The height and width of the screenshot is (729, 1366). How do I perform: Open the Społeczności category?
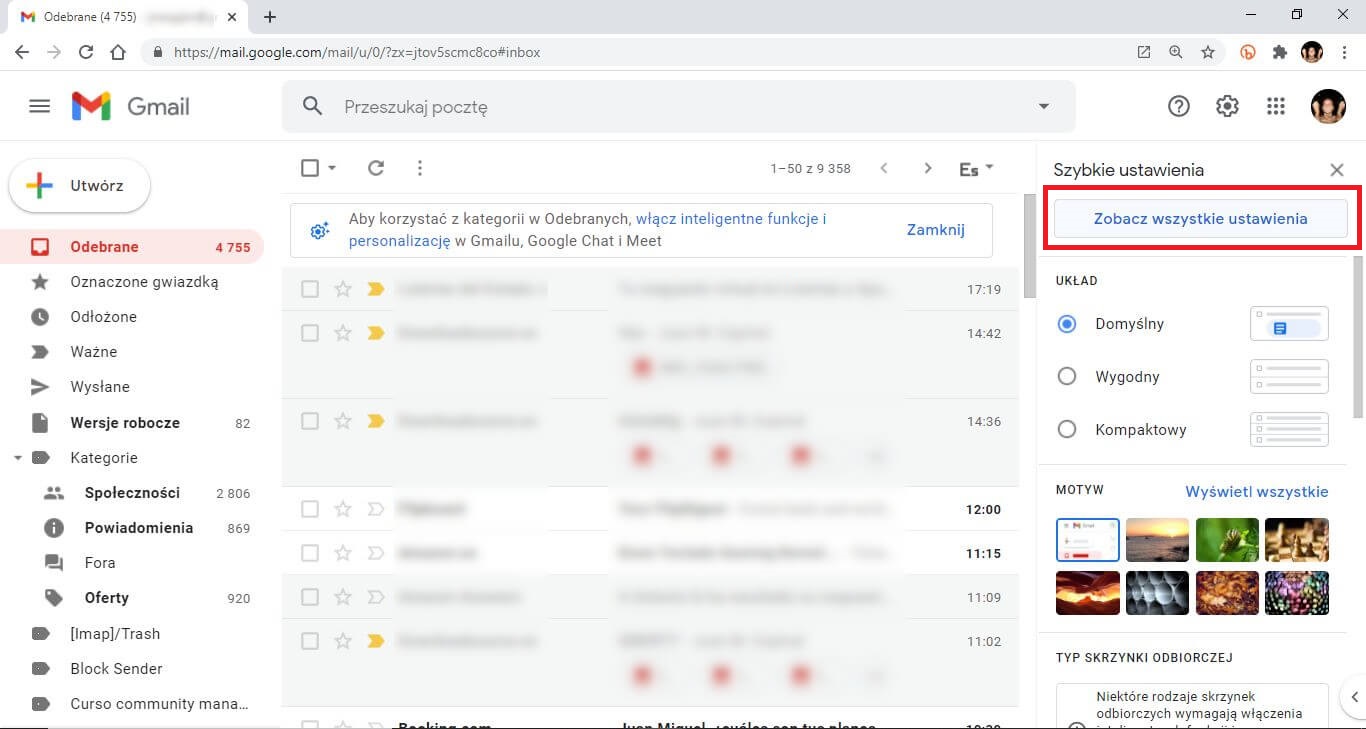[x=132, y=493]
